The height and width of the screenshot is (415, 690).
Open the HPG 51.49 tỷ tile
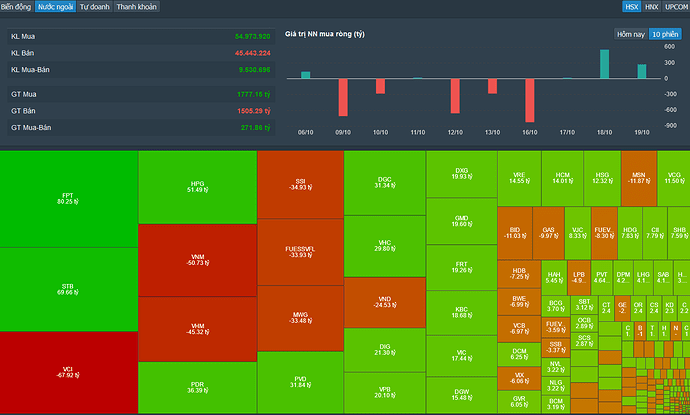point(198,187)
